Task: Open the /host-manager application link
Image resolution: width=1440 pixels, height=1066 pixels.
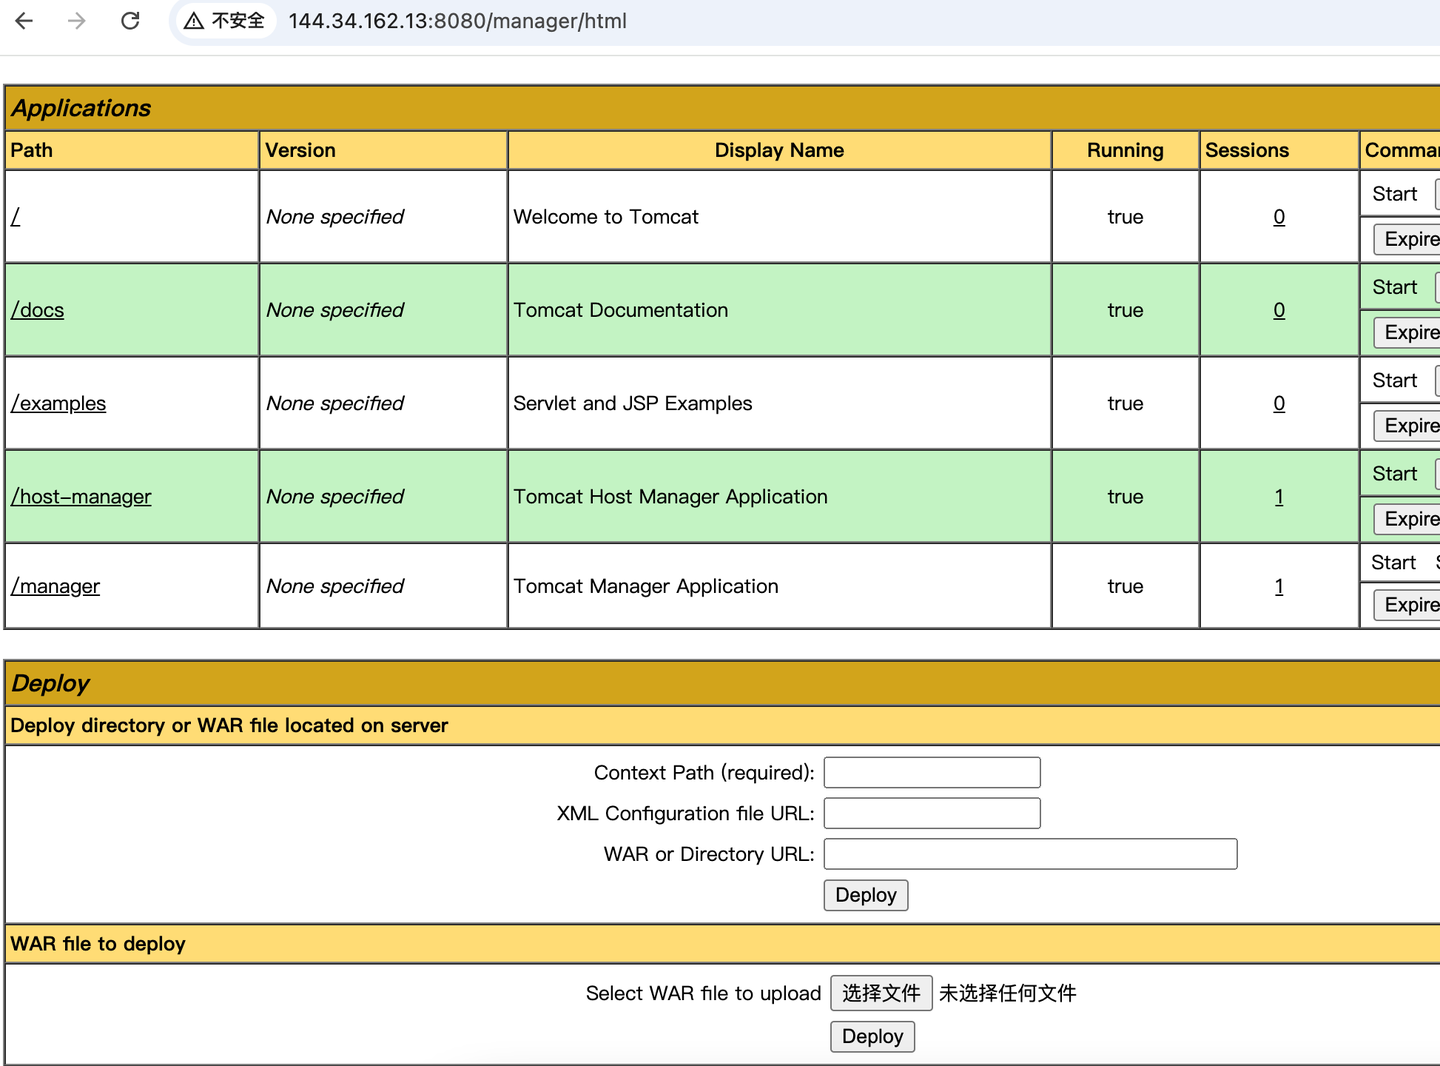Action: 81,497
